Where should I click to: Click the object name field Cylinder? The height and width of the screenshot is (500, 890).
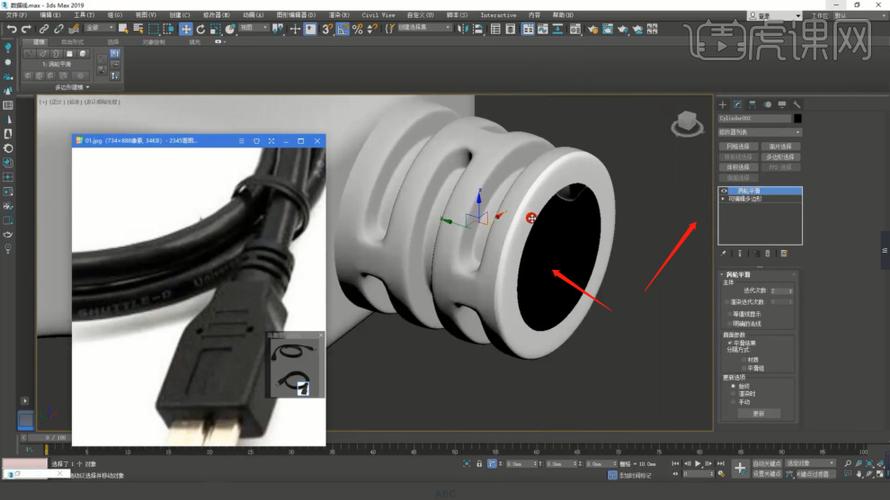(x=754, y=118)
